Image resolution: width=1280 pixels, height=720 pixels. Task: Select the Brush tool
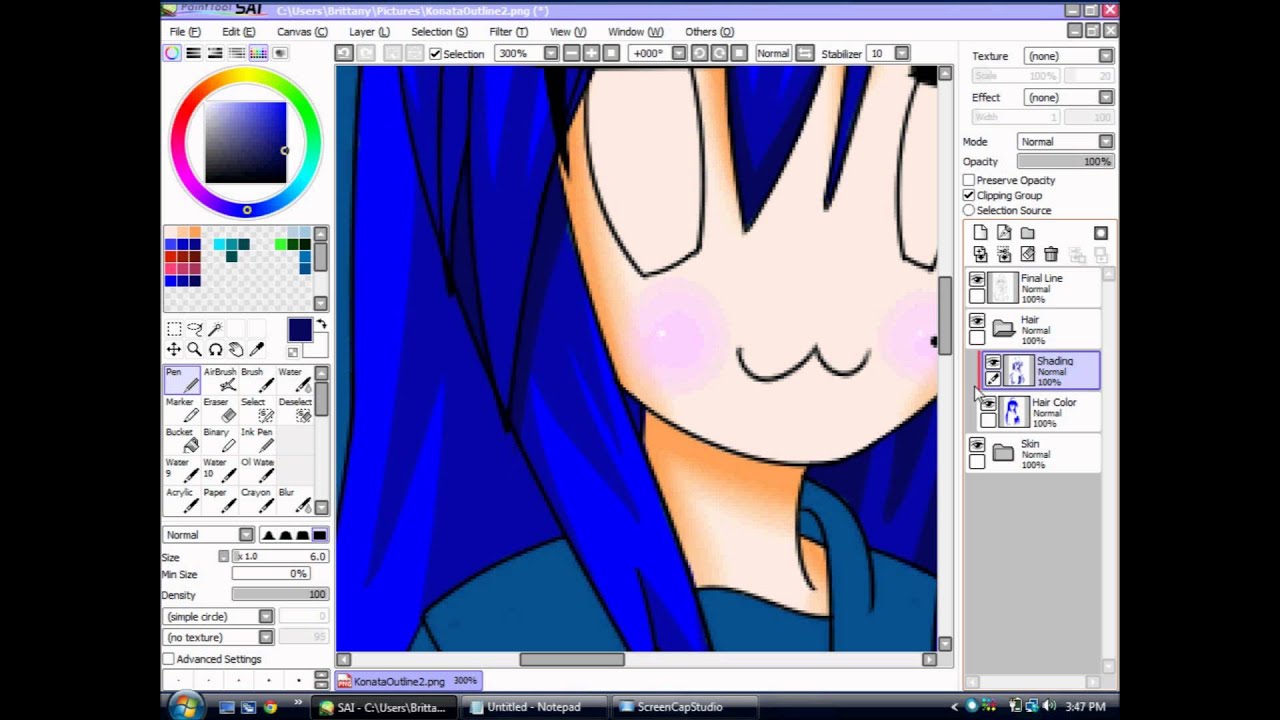tap(258, 380)
